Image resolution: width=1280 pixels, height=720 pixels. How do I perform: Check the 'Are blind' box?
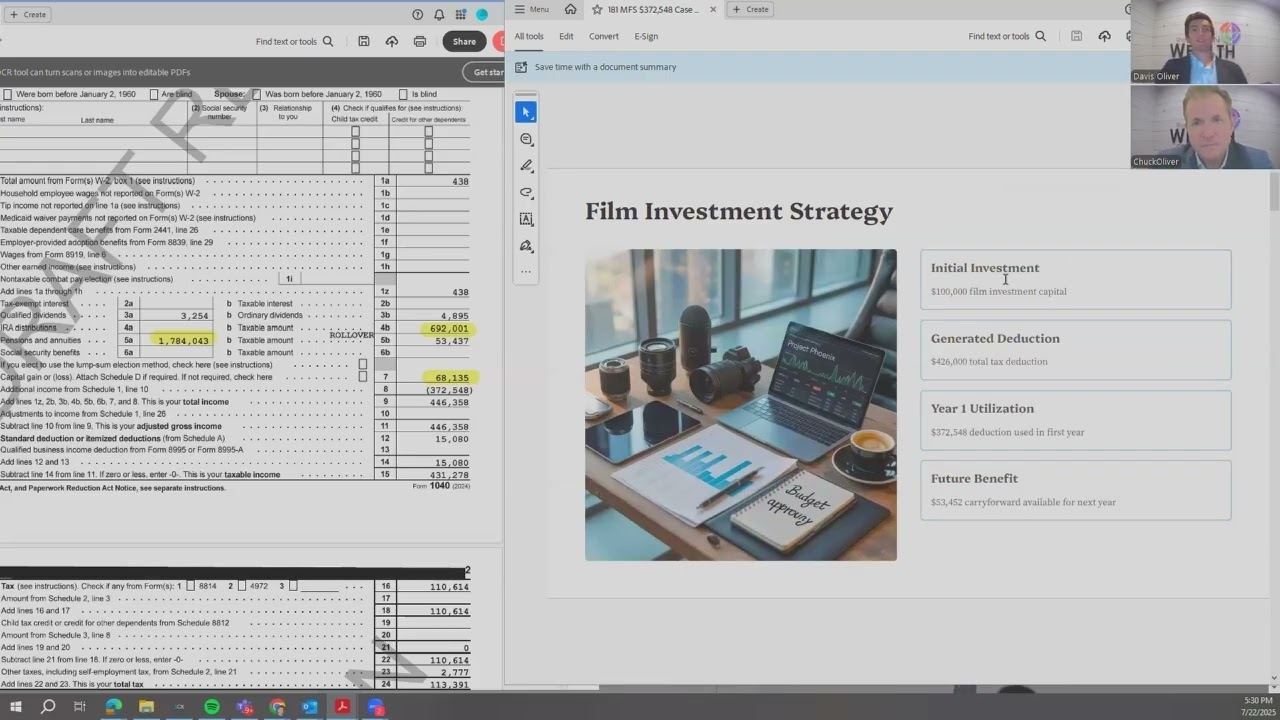click(153, 94)
